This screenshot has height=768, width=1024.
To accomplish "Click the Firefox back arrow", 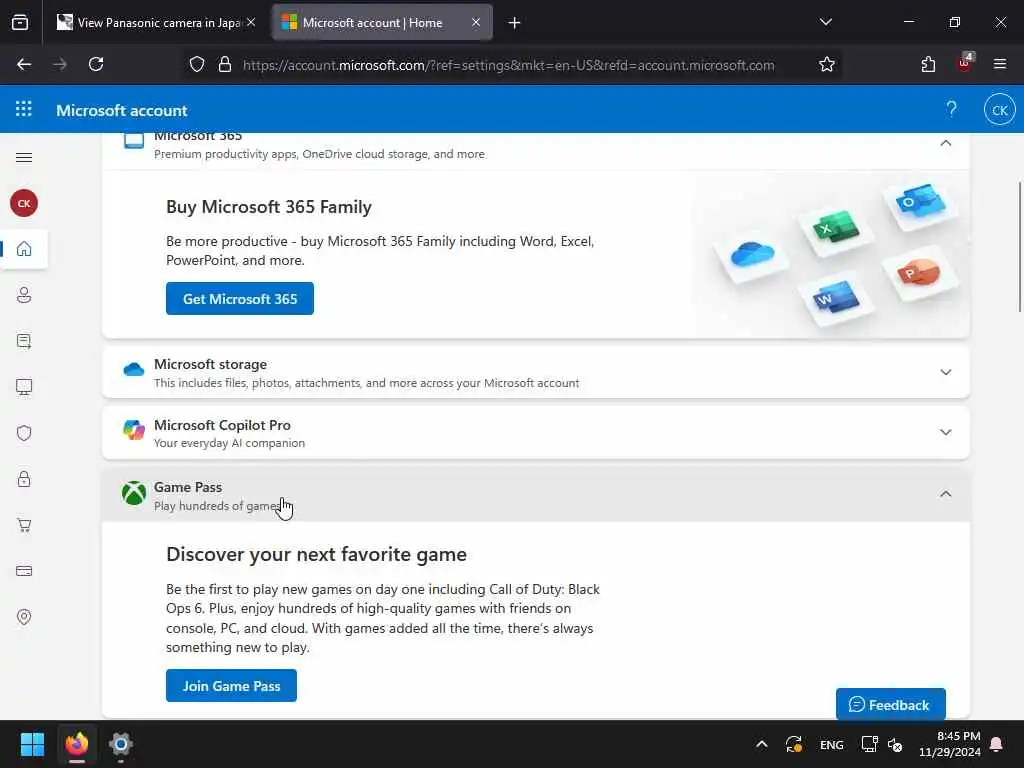I will (24, 64).
